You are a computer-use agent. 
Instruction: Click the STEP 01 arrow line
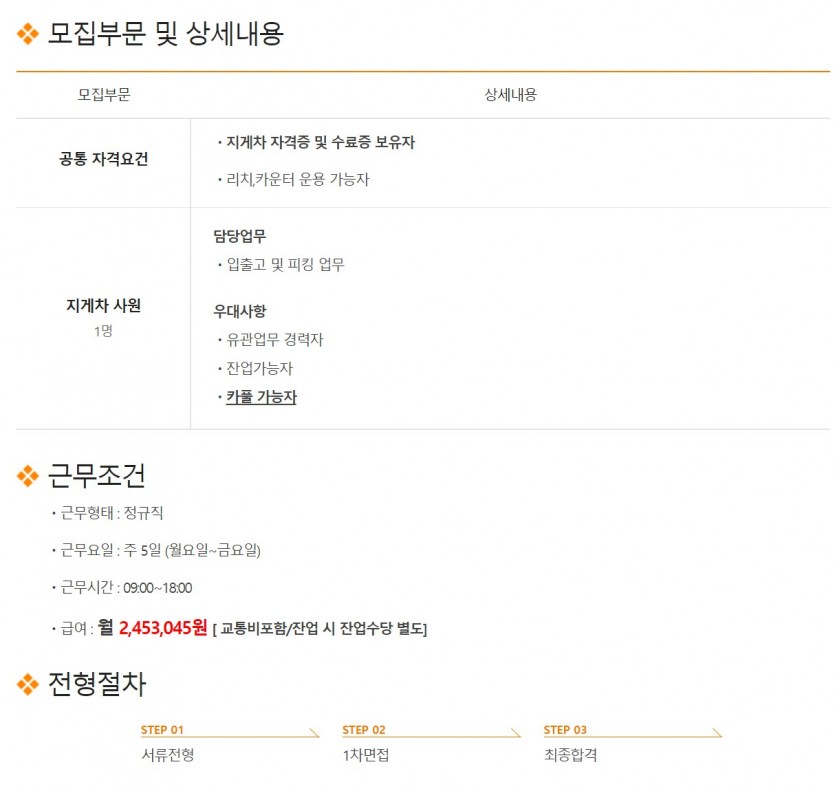click(230, 733)
